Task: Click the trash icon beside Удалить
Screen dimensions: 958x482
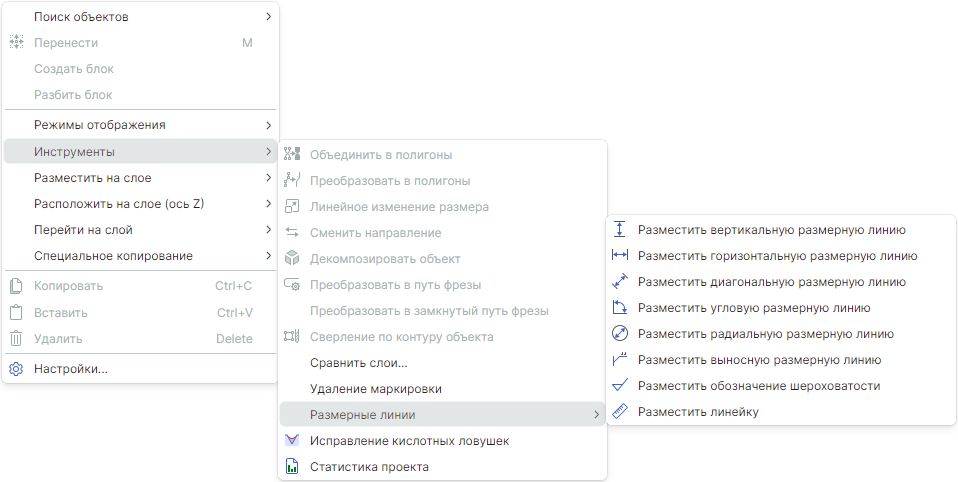Action: coord(16,338)
